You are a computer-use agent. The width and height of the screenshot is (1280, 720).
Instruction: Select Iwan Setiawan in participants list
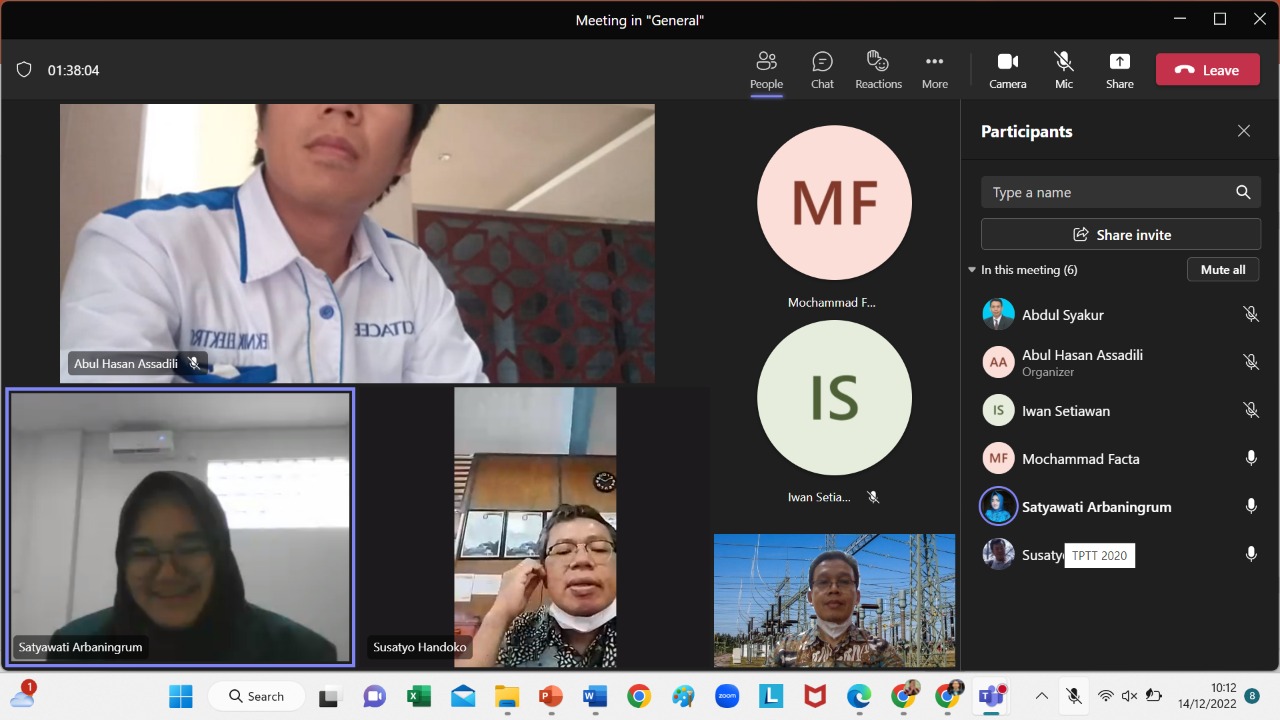tap(1065, 411)
